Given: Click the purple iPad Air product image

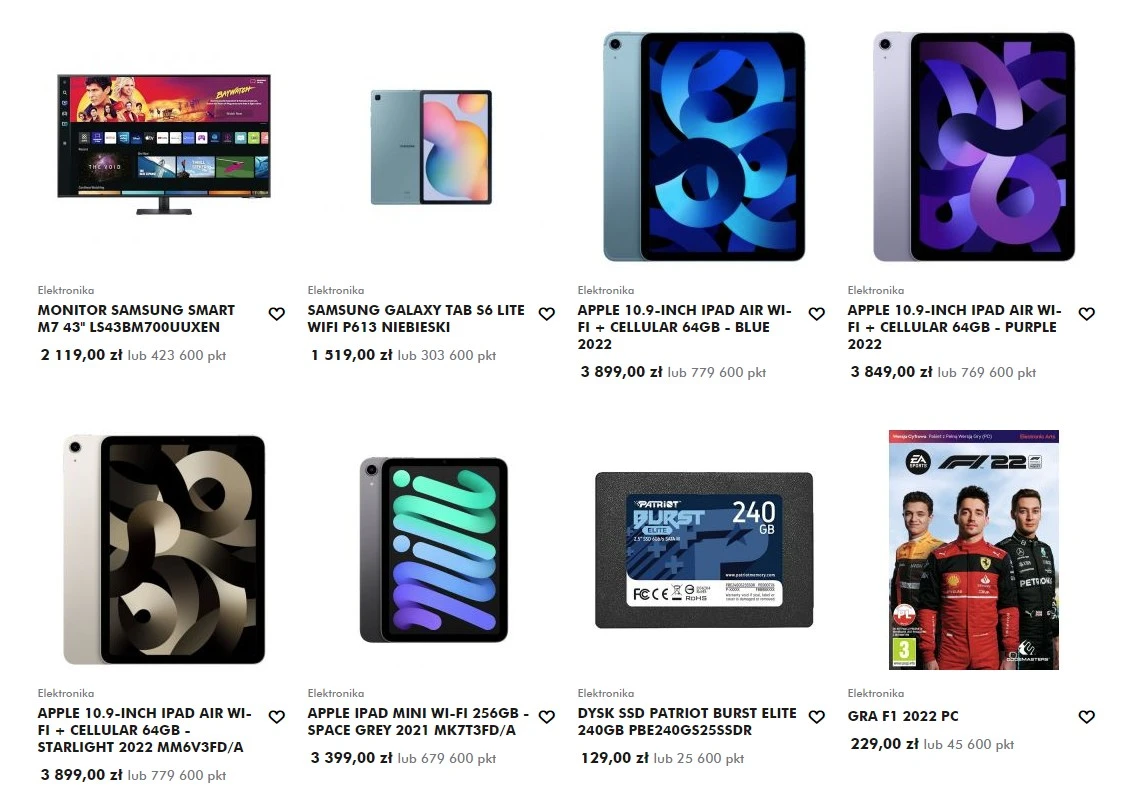Looking at the screenshot, I should click(x=974, y=147).
